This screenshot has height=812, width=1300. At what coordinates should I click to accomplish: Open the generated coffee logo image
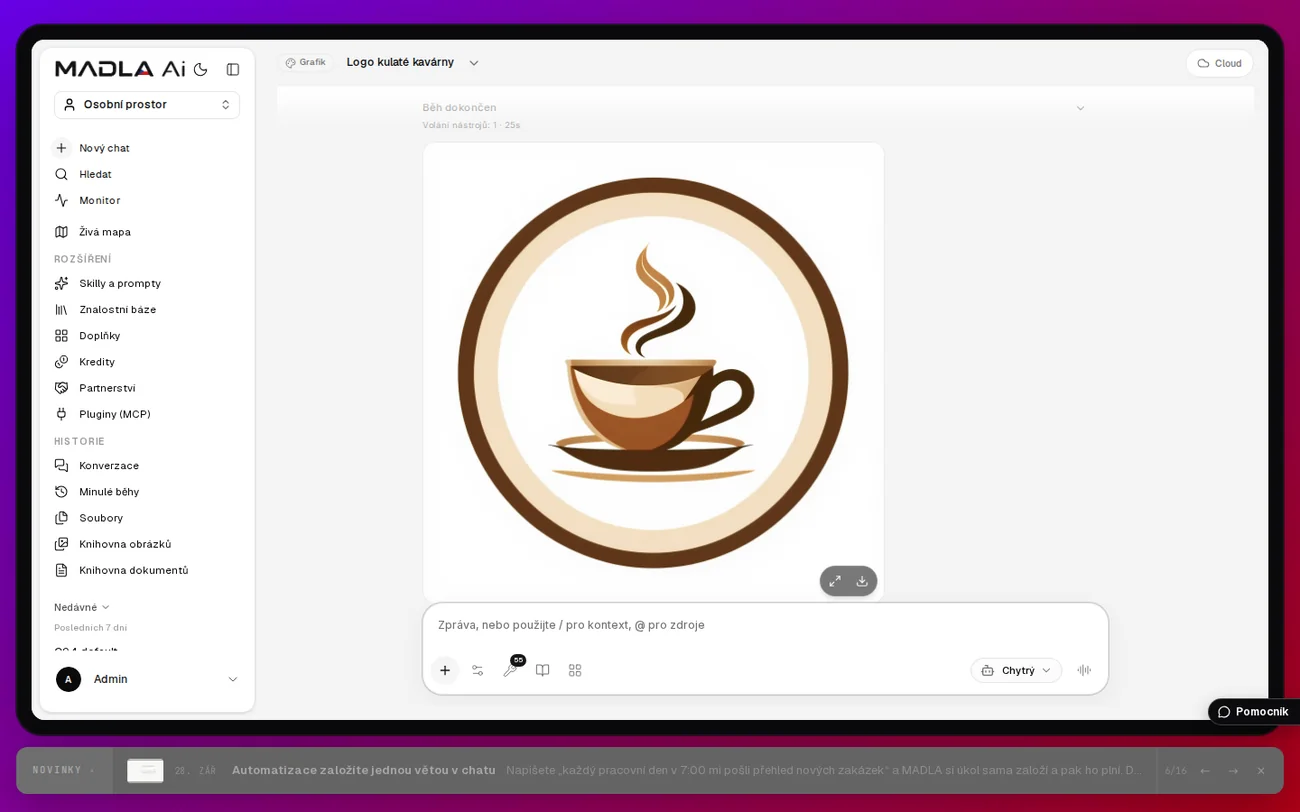653,372
